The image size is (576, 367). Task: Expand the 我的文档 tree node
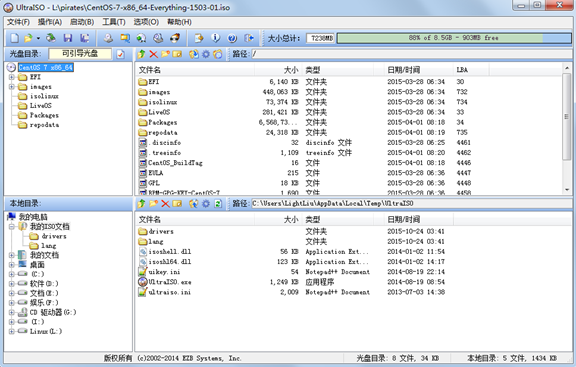pyautogui.click(x=11, y=255)
